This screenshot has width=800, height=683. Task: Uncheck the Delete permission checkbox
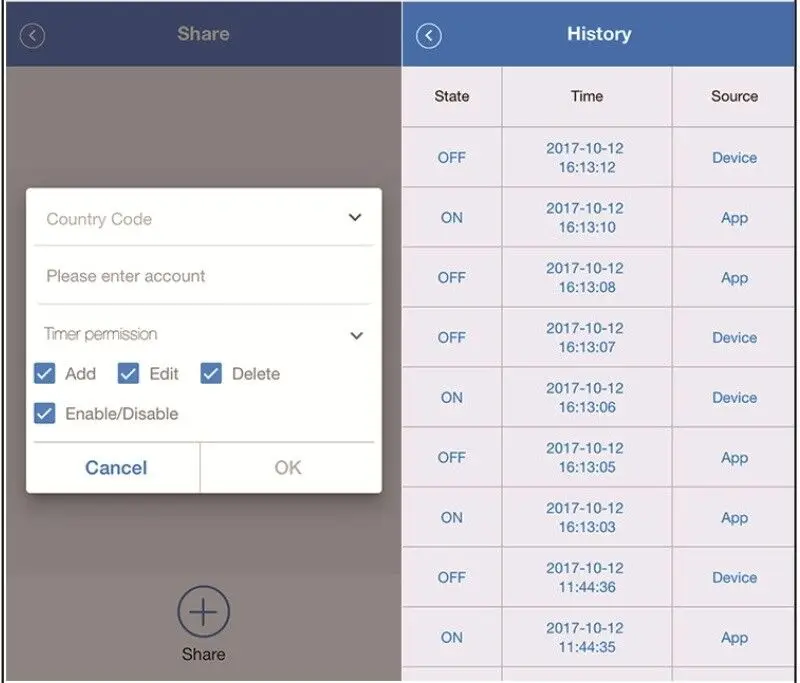click(211, 373)
